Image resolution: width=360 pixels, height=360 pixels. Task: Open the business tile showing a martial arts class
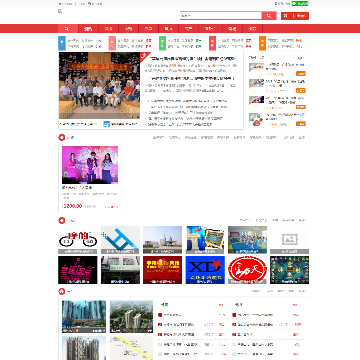click(x=247, y=240)
